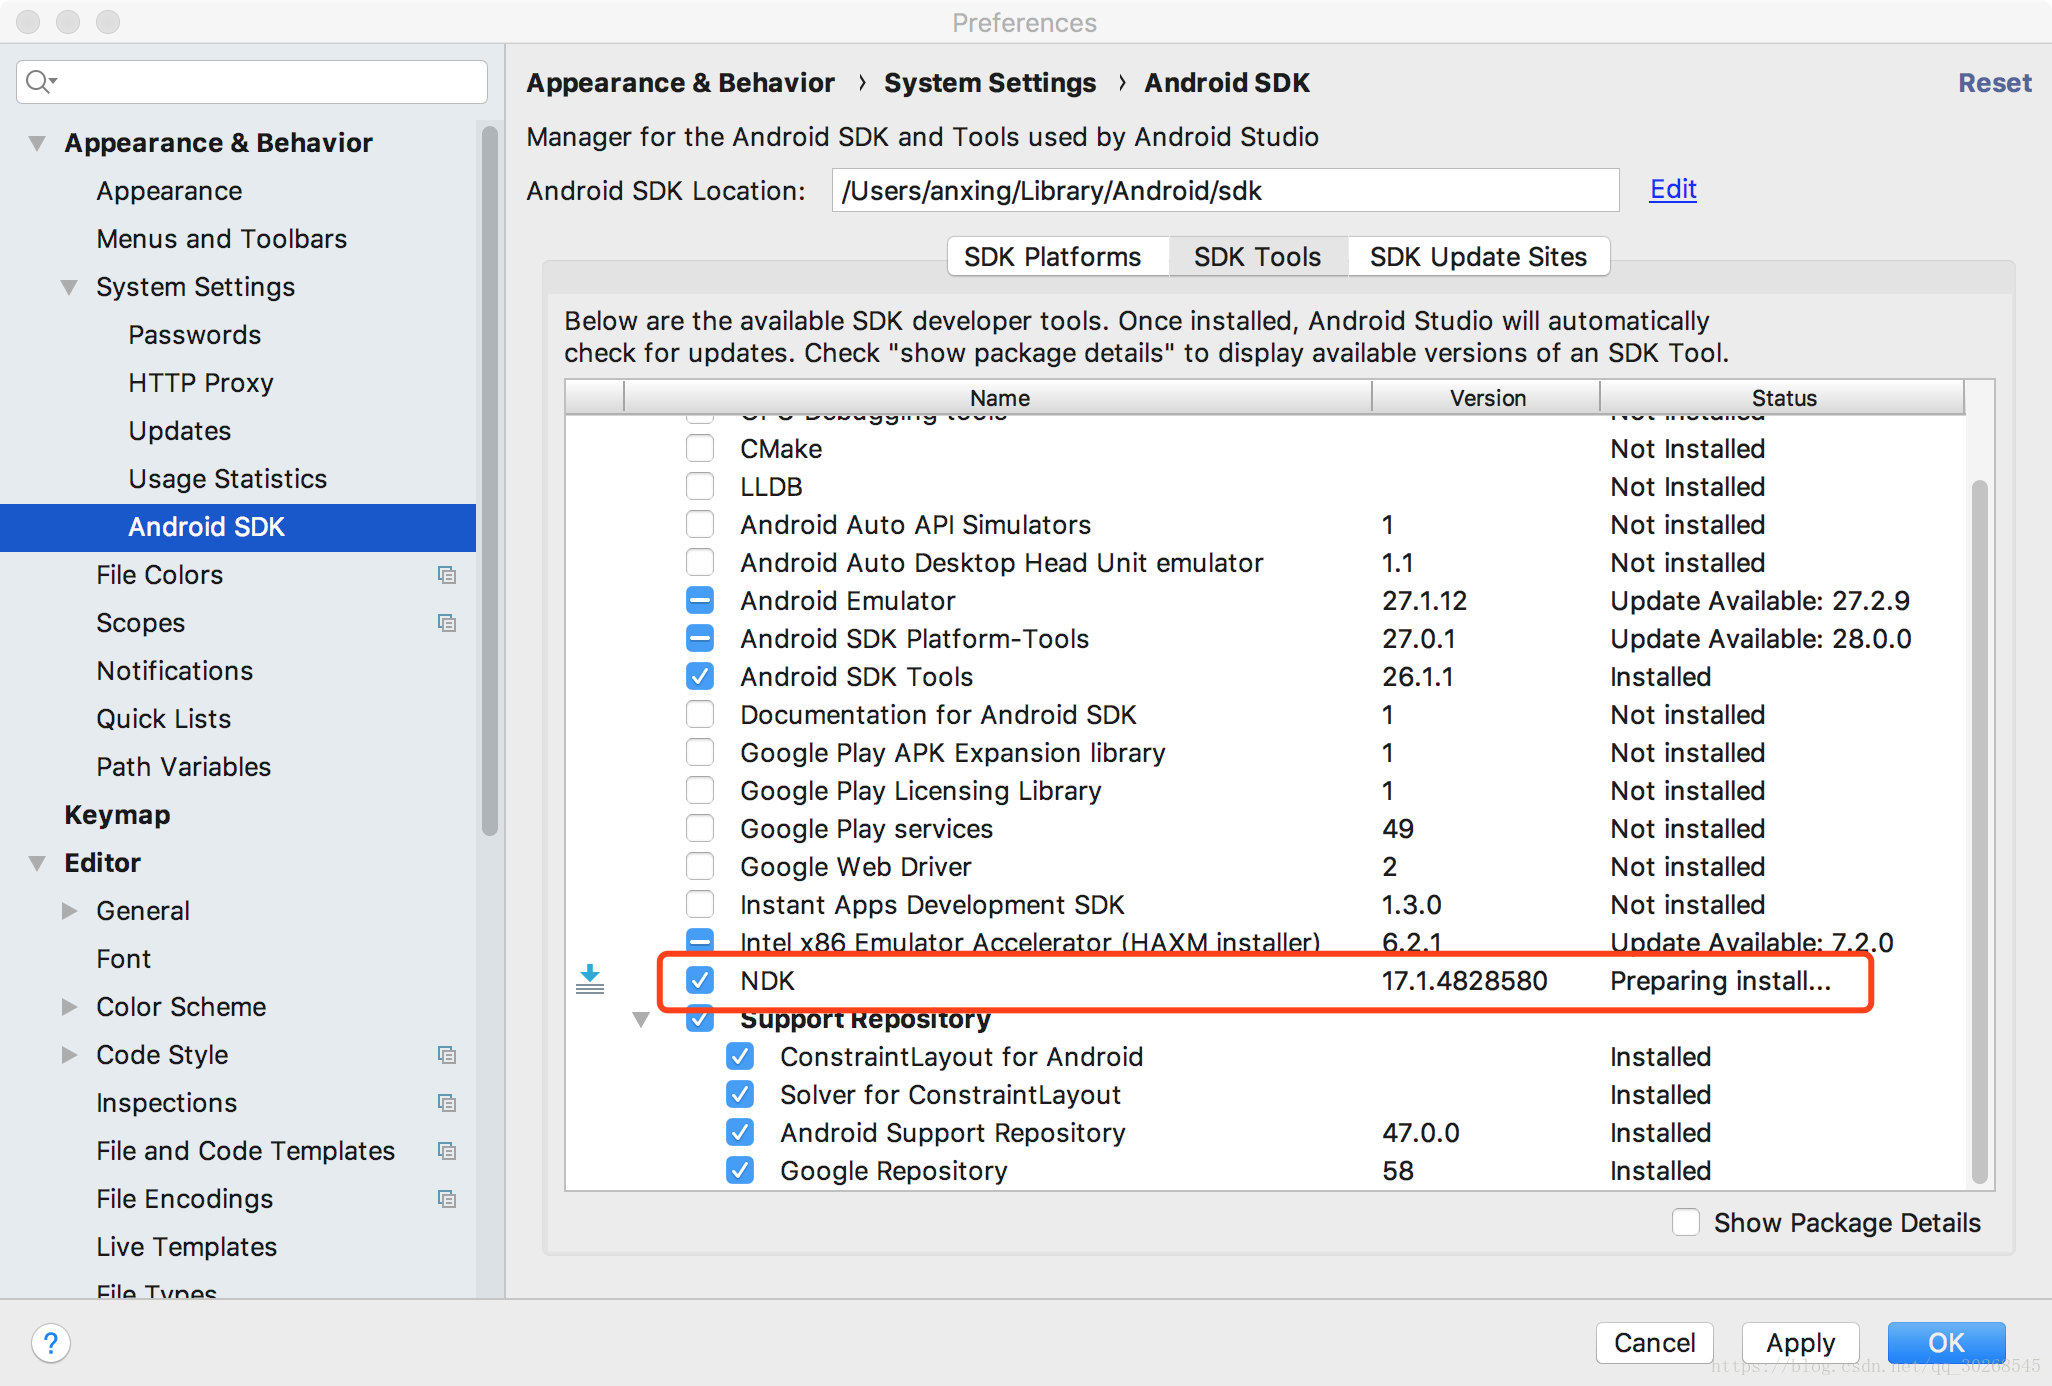This screenshot has height=1386, width=2052.
Task: Click project-level icon next to File Colors
Action: (x=447, y=575)
